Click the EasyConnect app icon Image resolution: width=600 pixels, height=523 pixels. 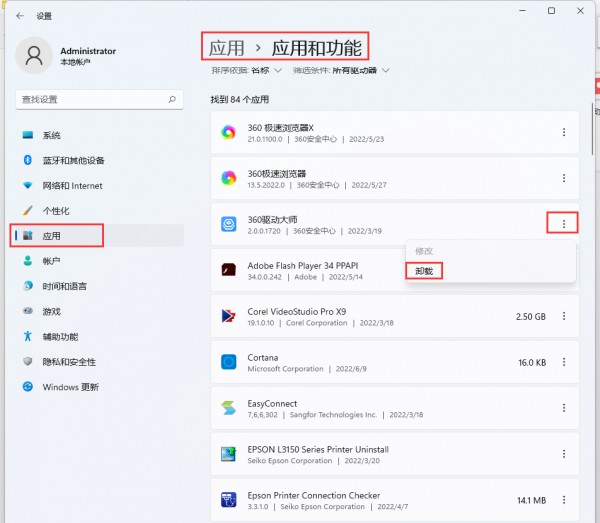coord(228,408)
